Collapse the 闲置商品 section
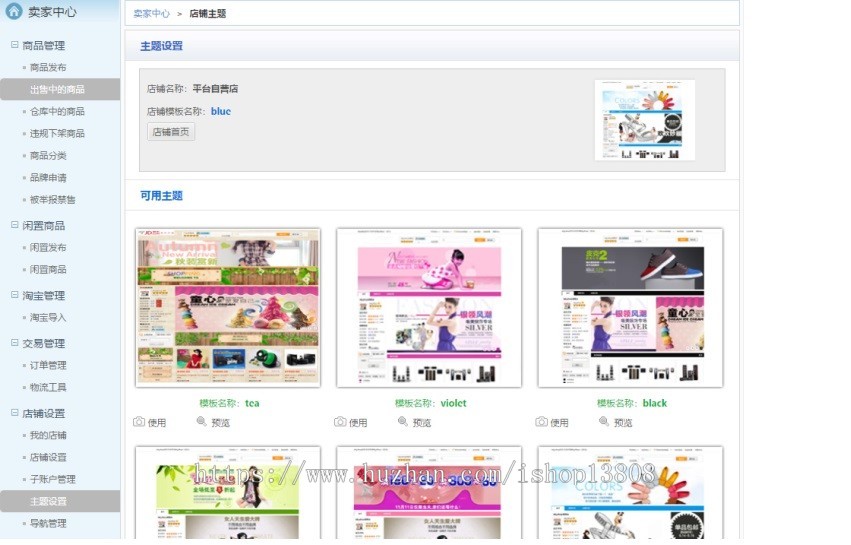The height and width of the screenshot is (545, 851). [14, 226]
